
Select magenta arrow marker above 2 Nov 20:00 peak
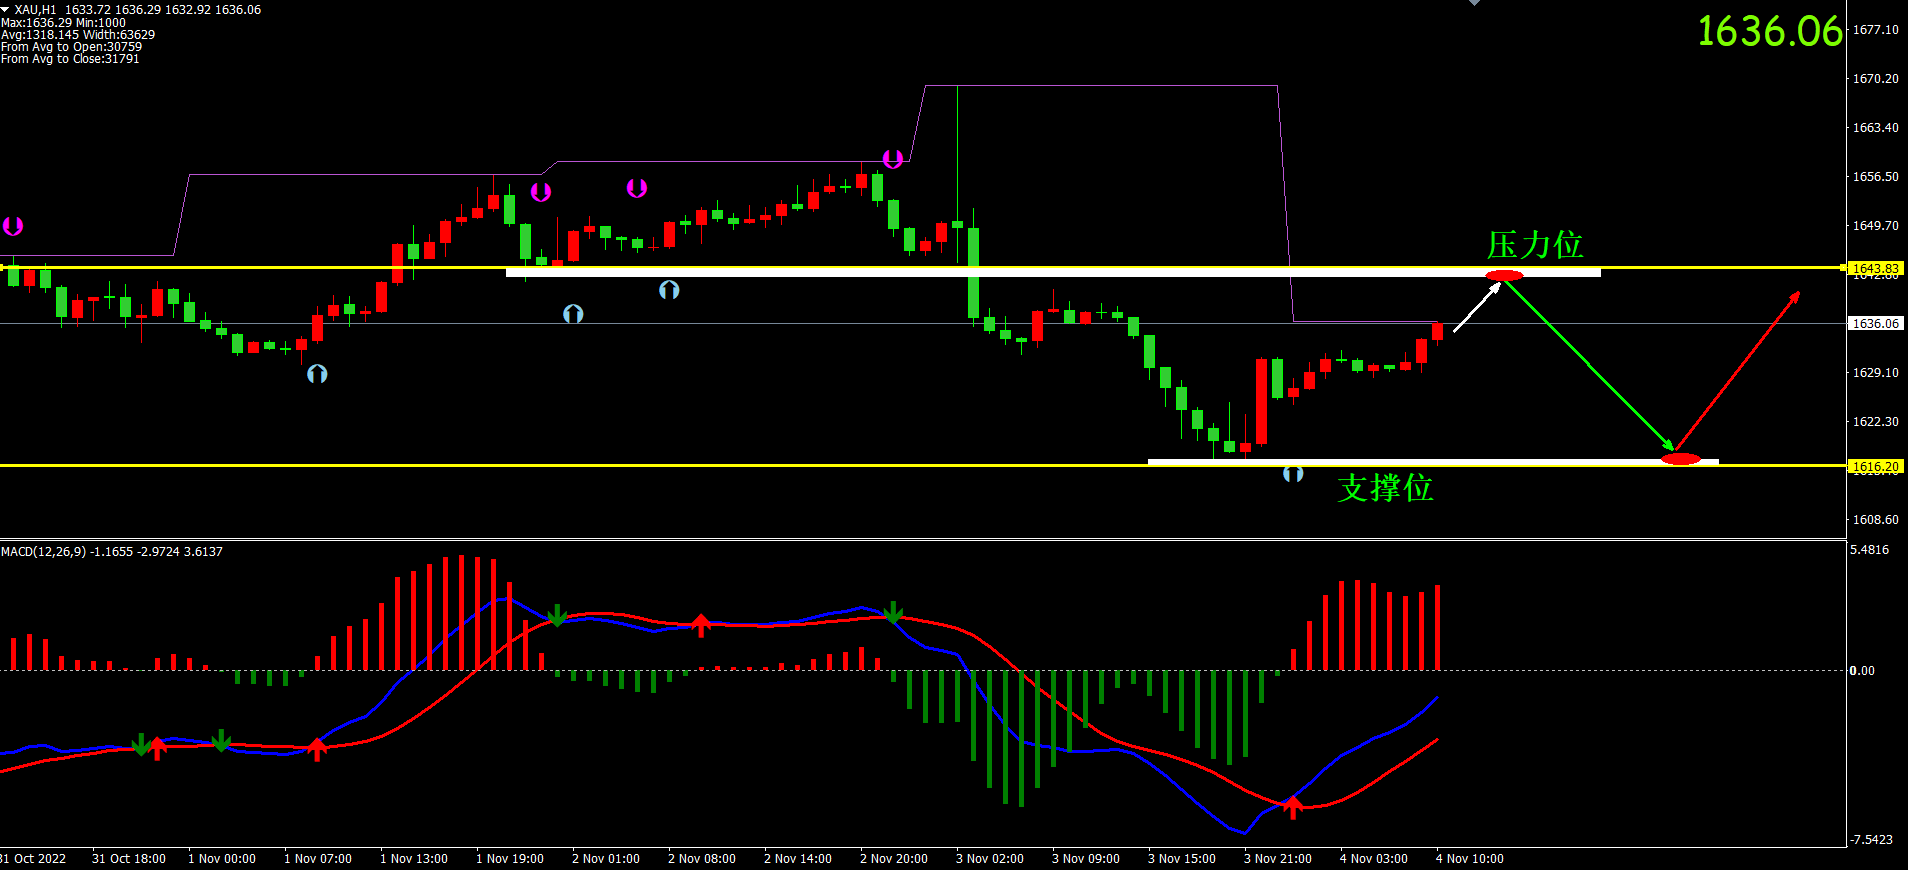(893, 159)
